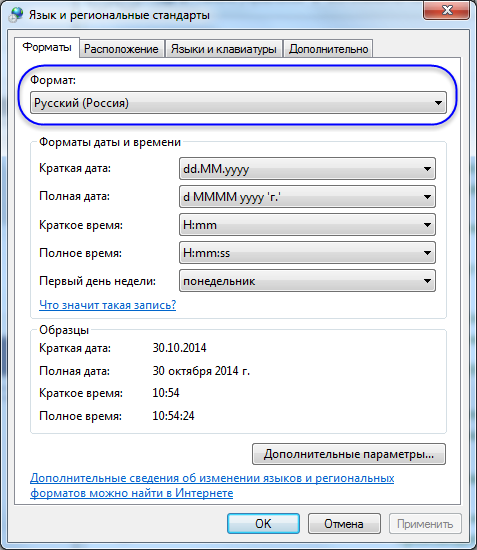Image resolution: width=477 pixels, height=550 pixels.
Task: Open the Формат dropdown showing Русский (Россия)
Action: click(x=238, y=103)
